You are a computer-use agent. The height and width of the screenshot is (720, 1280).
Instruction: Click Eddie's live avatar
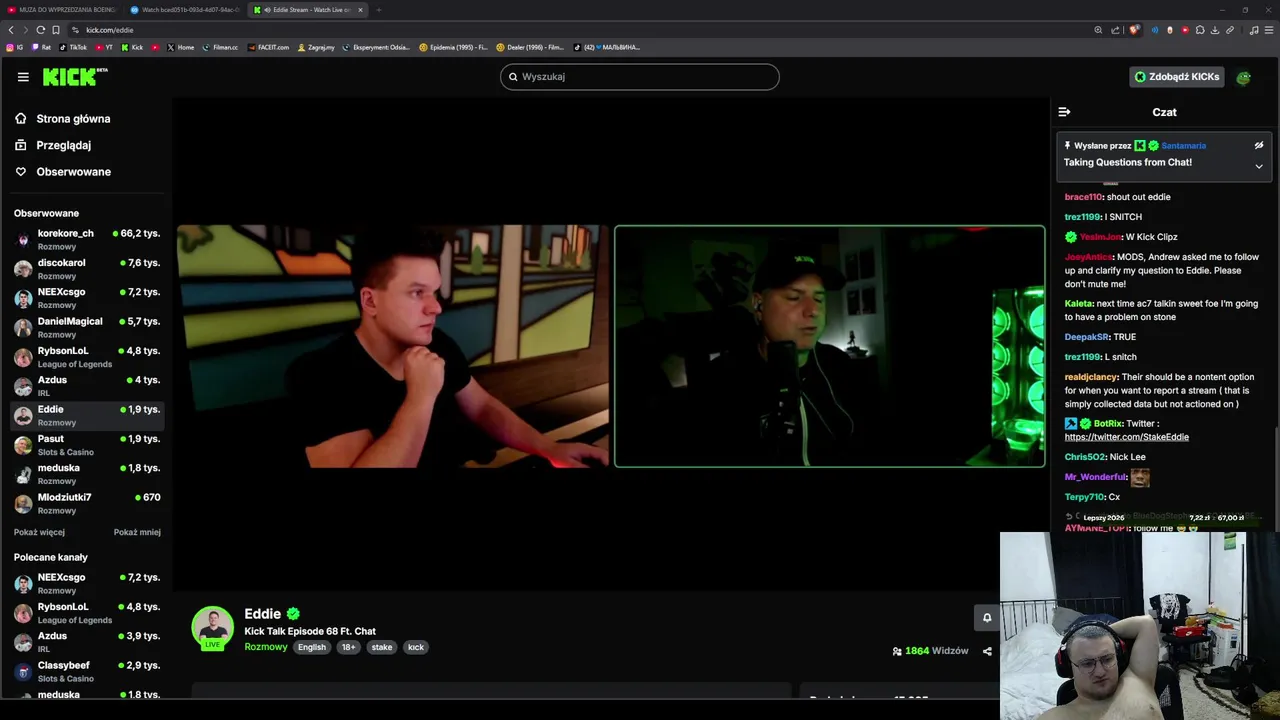coord(212,628)
